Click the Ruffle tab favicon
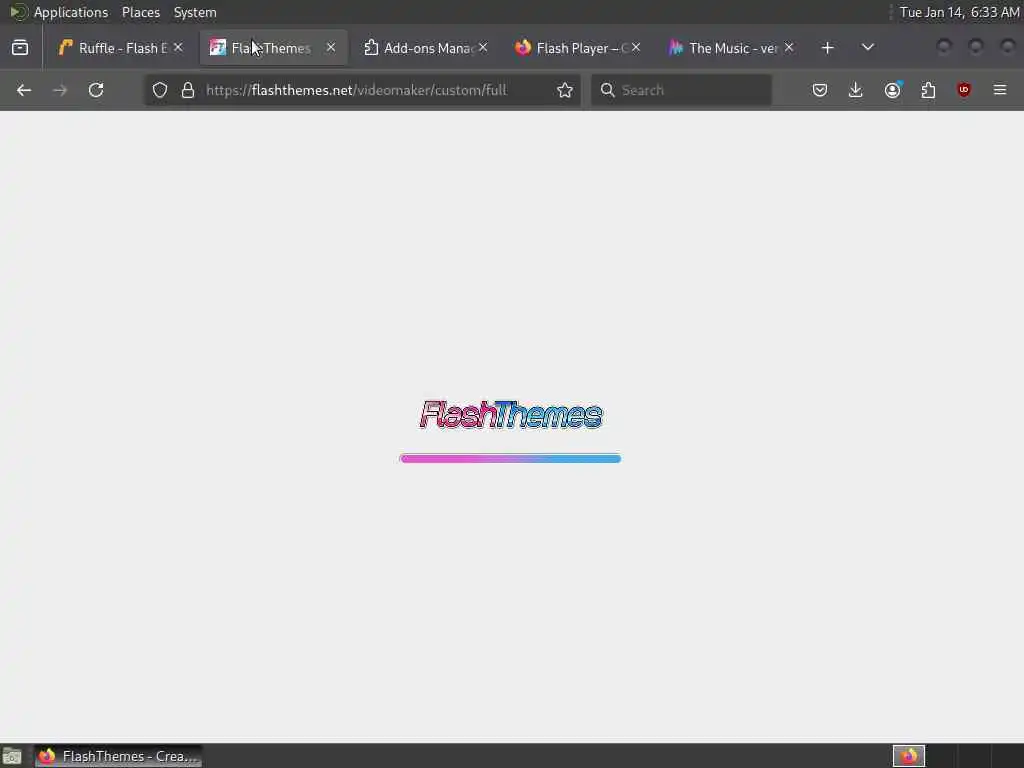Viewport: 1024px width, 768px height. [65, 48]
